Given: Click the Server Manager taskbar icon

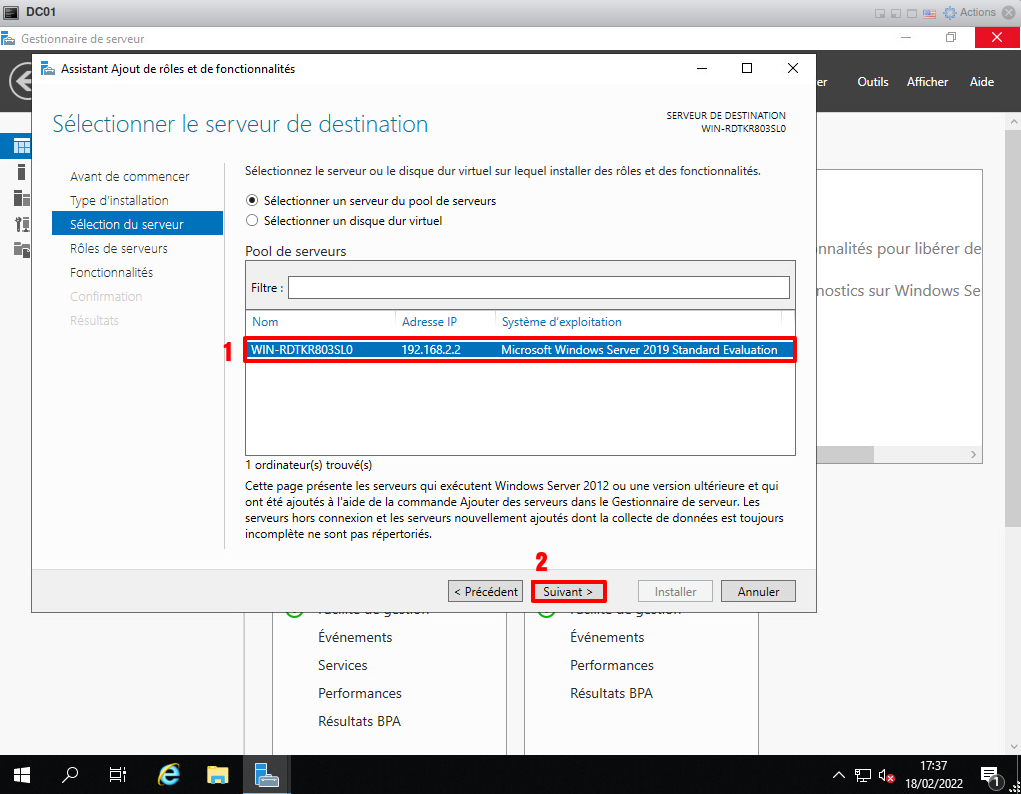Looking at the screenshot, I should coord(265,775).
